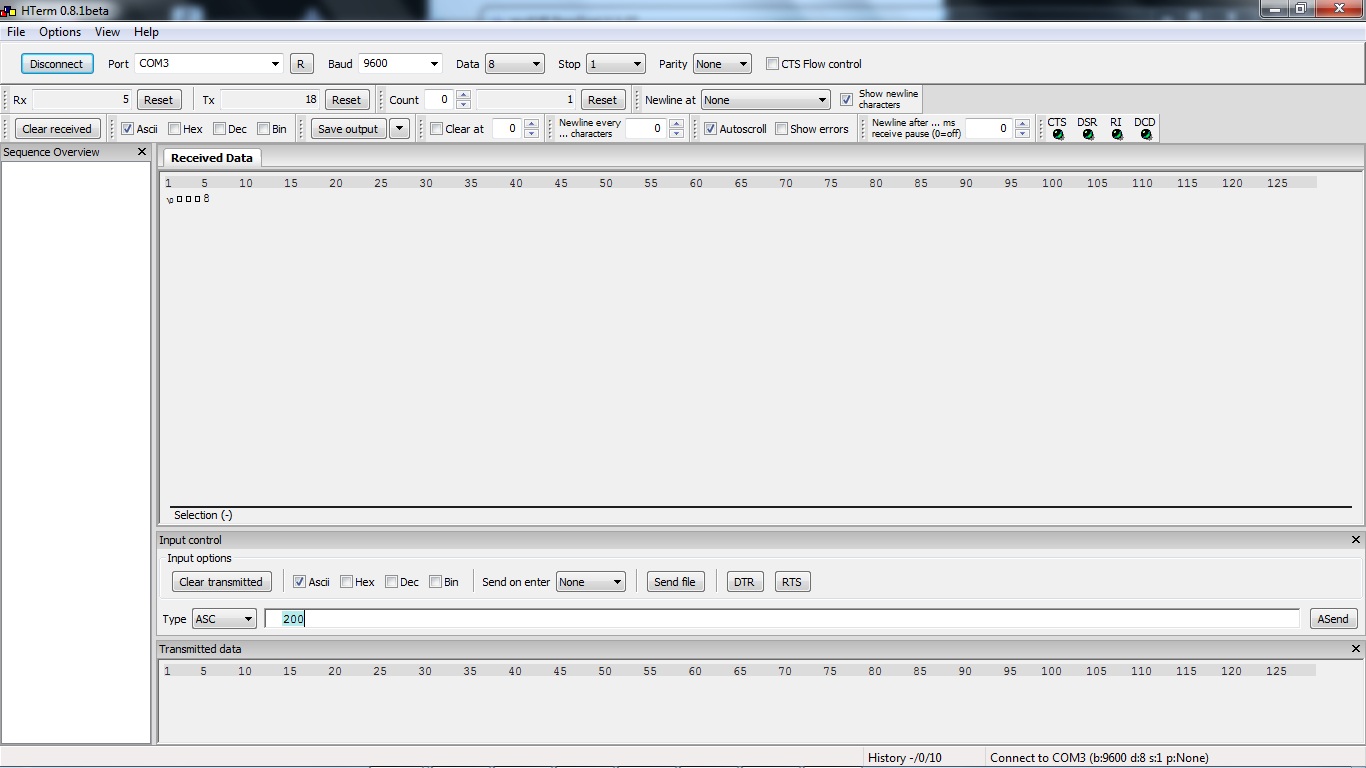Enable Show errors checkbox
This screenshot has height=768, width=1366.
pos(781,129)
